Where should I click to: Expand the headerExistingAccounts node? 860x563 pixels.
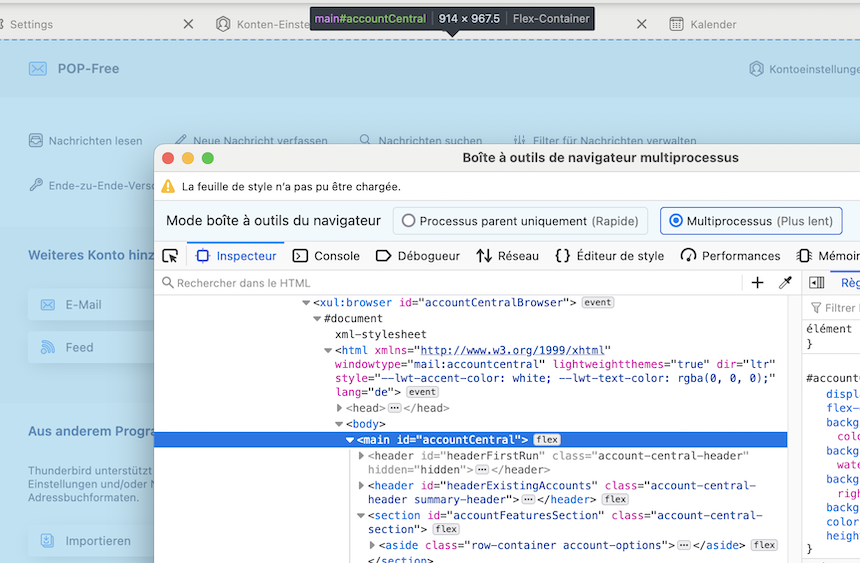(361, 486)
